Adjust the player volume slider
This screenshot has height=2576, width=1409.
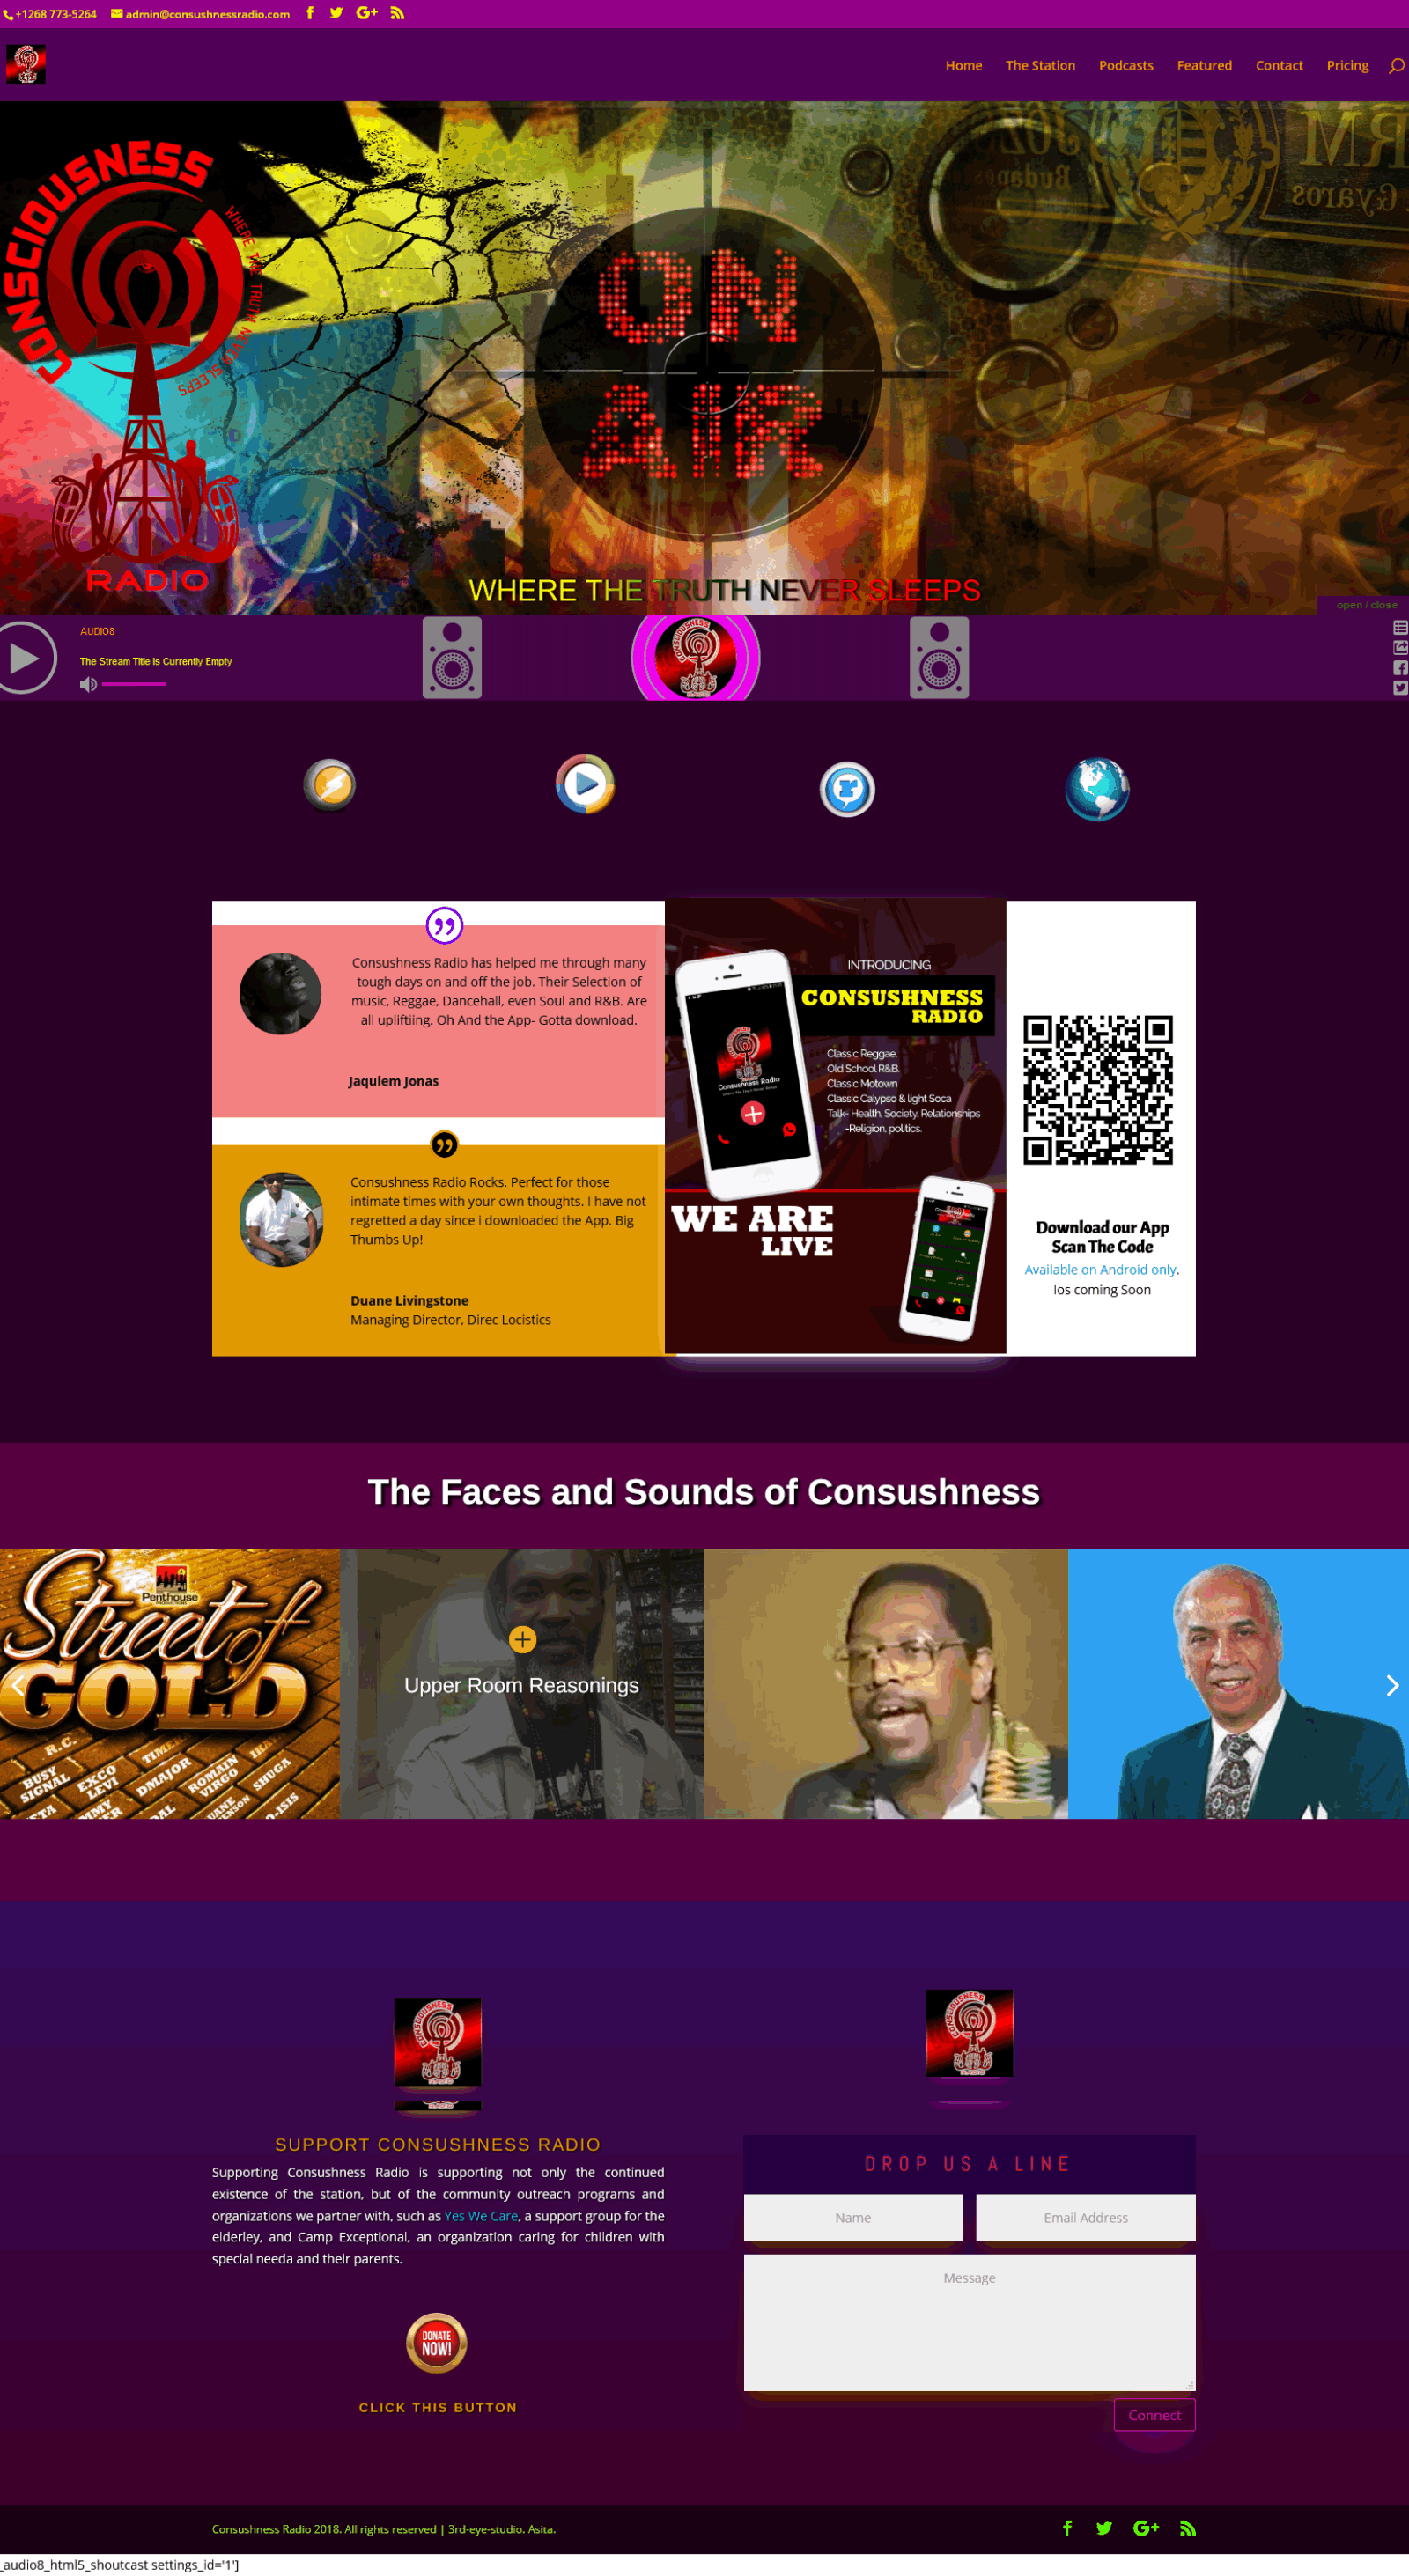(x=134, y=684)
